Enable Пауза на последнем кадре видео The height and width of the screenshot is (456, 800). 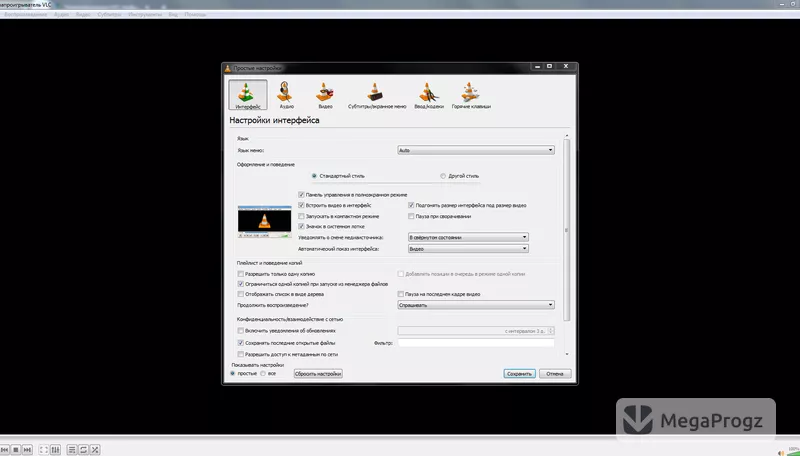point(401,294)
